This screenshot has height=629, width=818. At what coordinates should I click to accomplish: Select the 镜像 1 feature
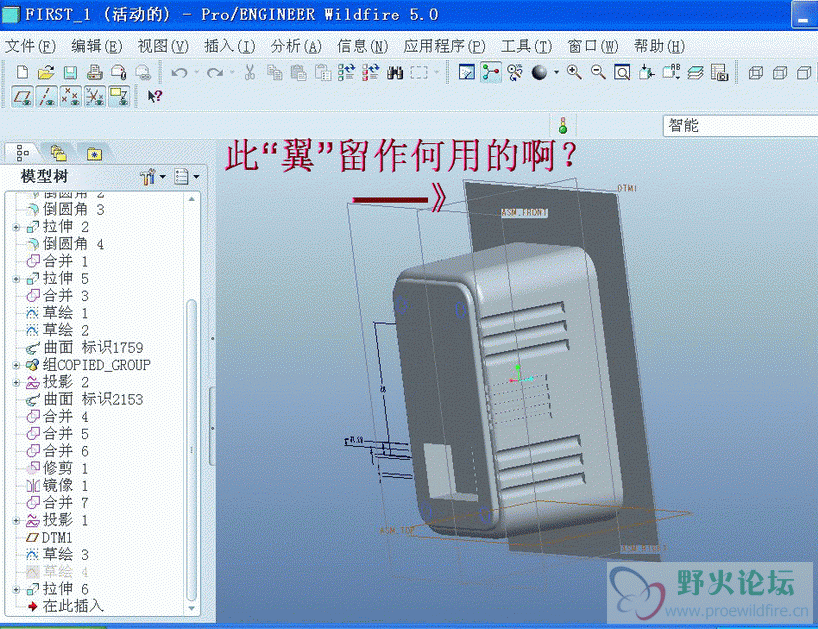pos(57,486)
